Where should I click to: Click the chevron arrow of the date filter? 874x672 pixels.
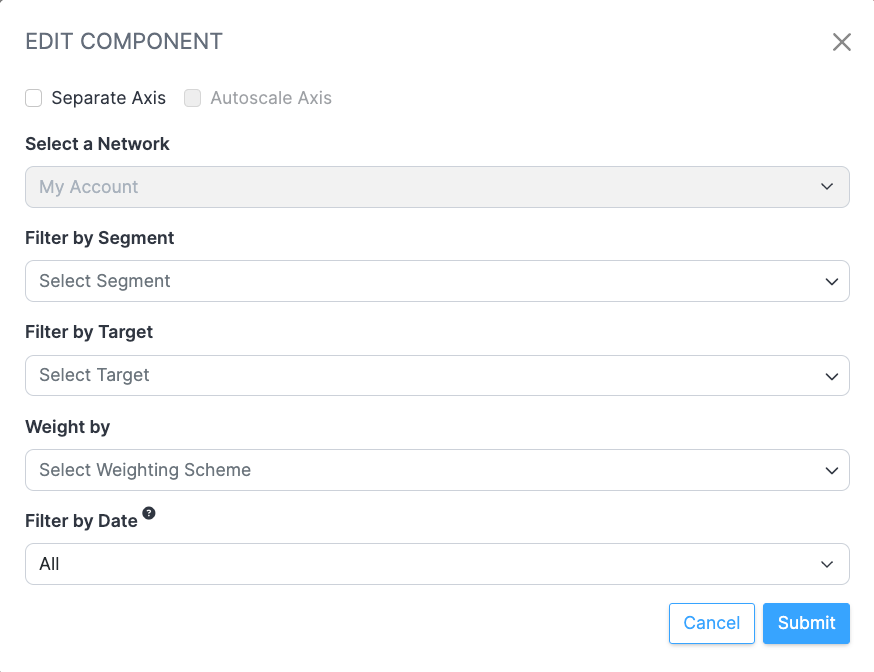click(x=827, y=564)
